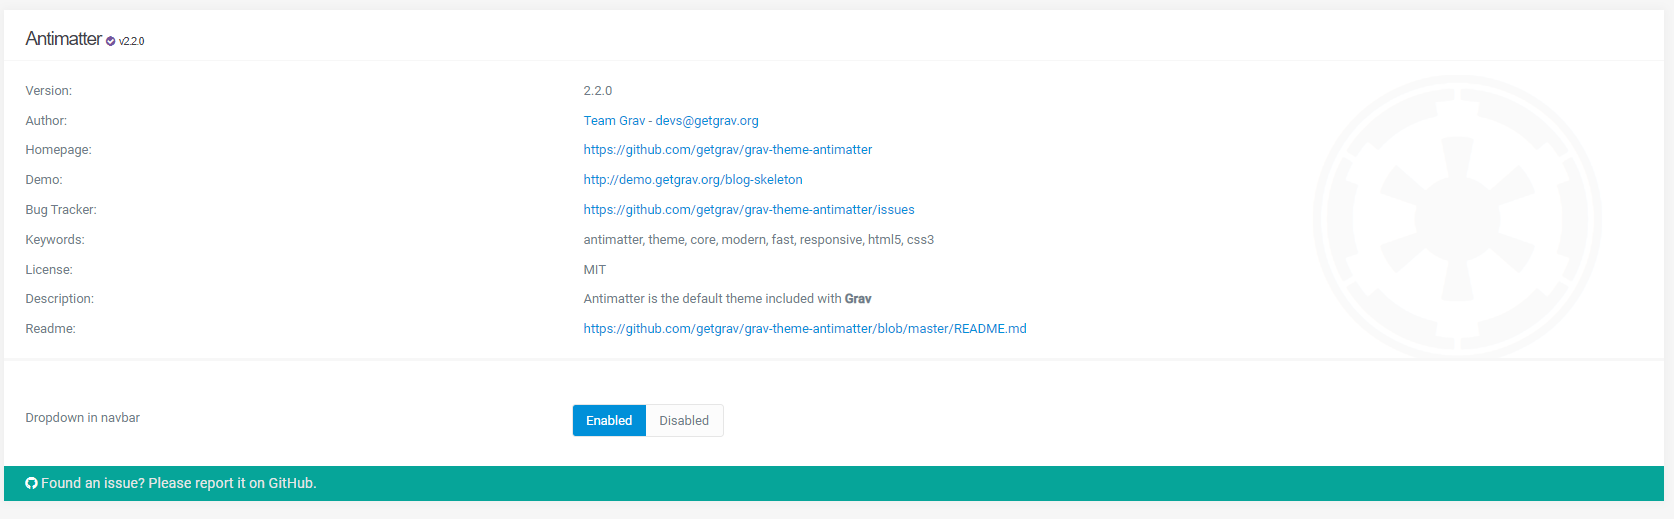
Task: Click the 'Bug Tracker:' label
Action: 61,210
